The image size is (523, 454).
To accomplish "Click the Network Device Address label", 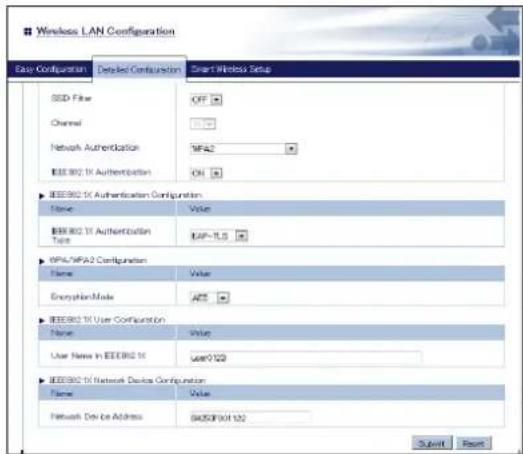I will tap(96, 416).
